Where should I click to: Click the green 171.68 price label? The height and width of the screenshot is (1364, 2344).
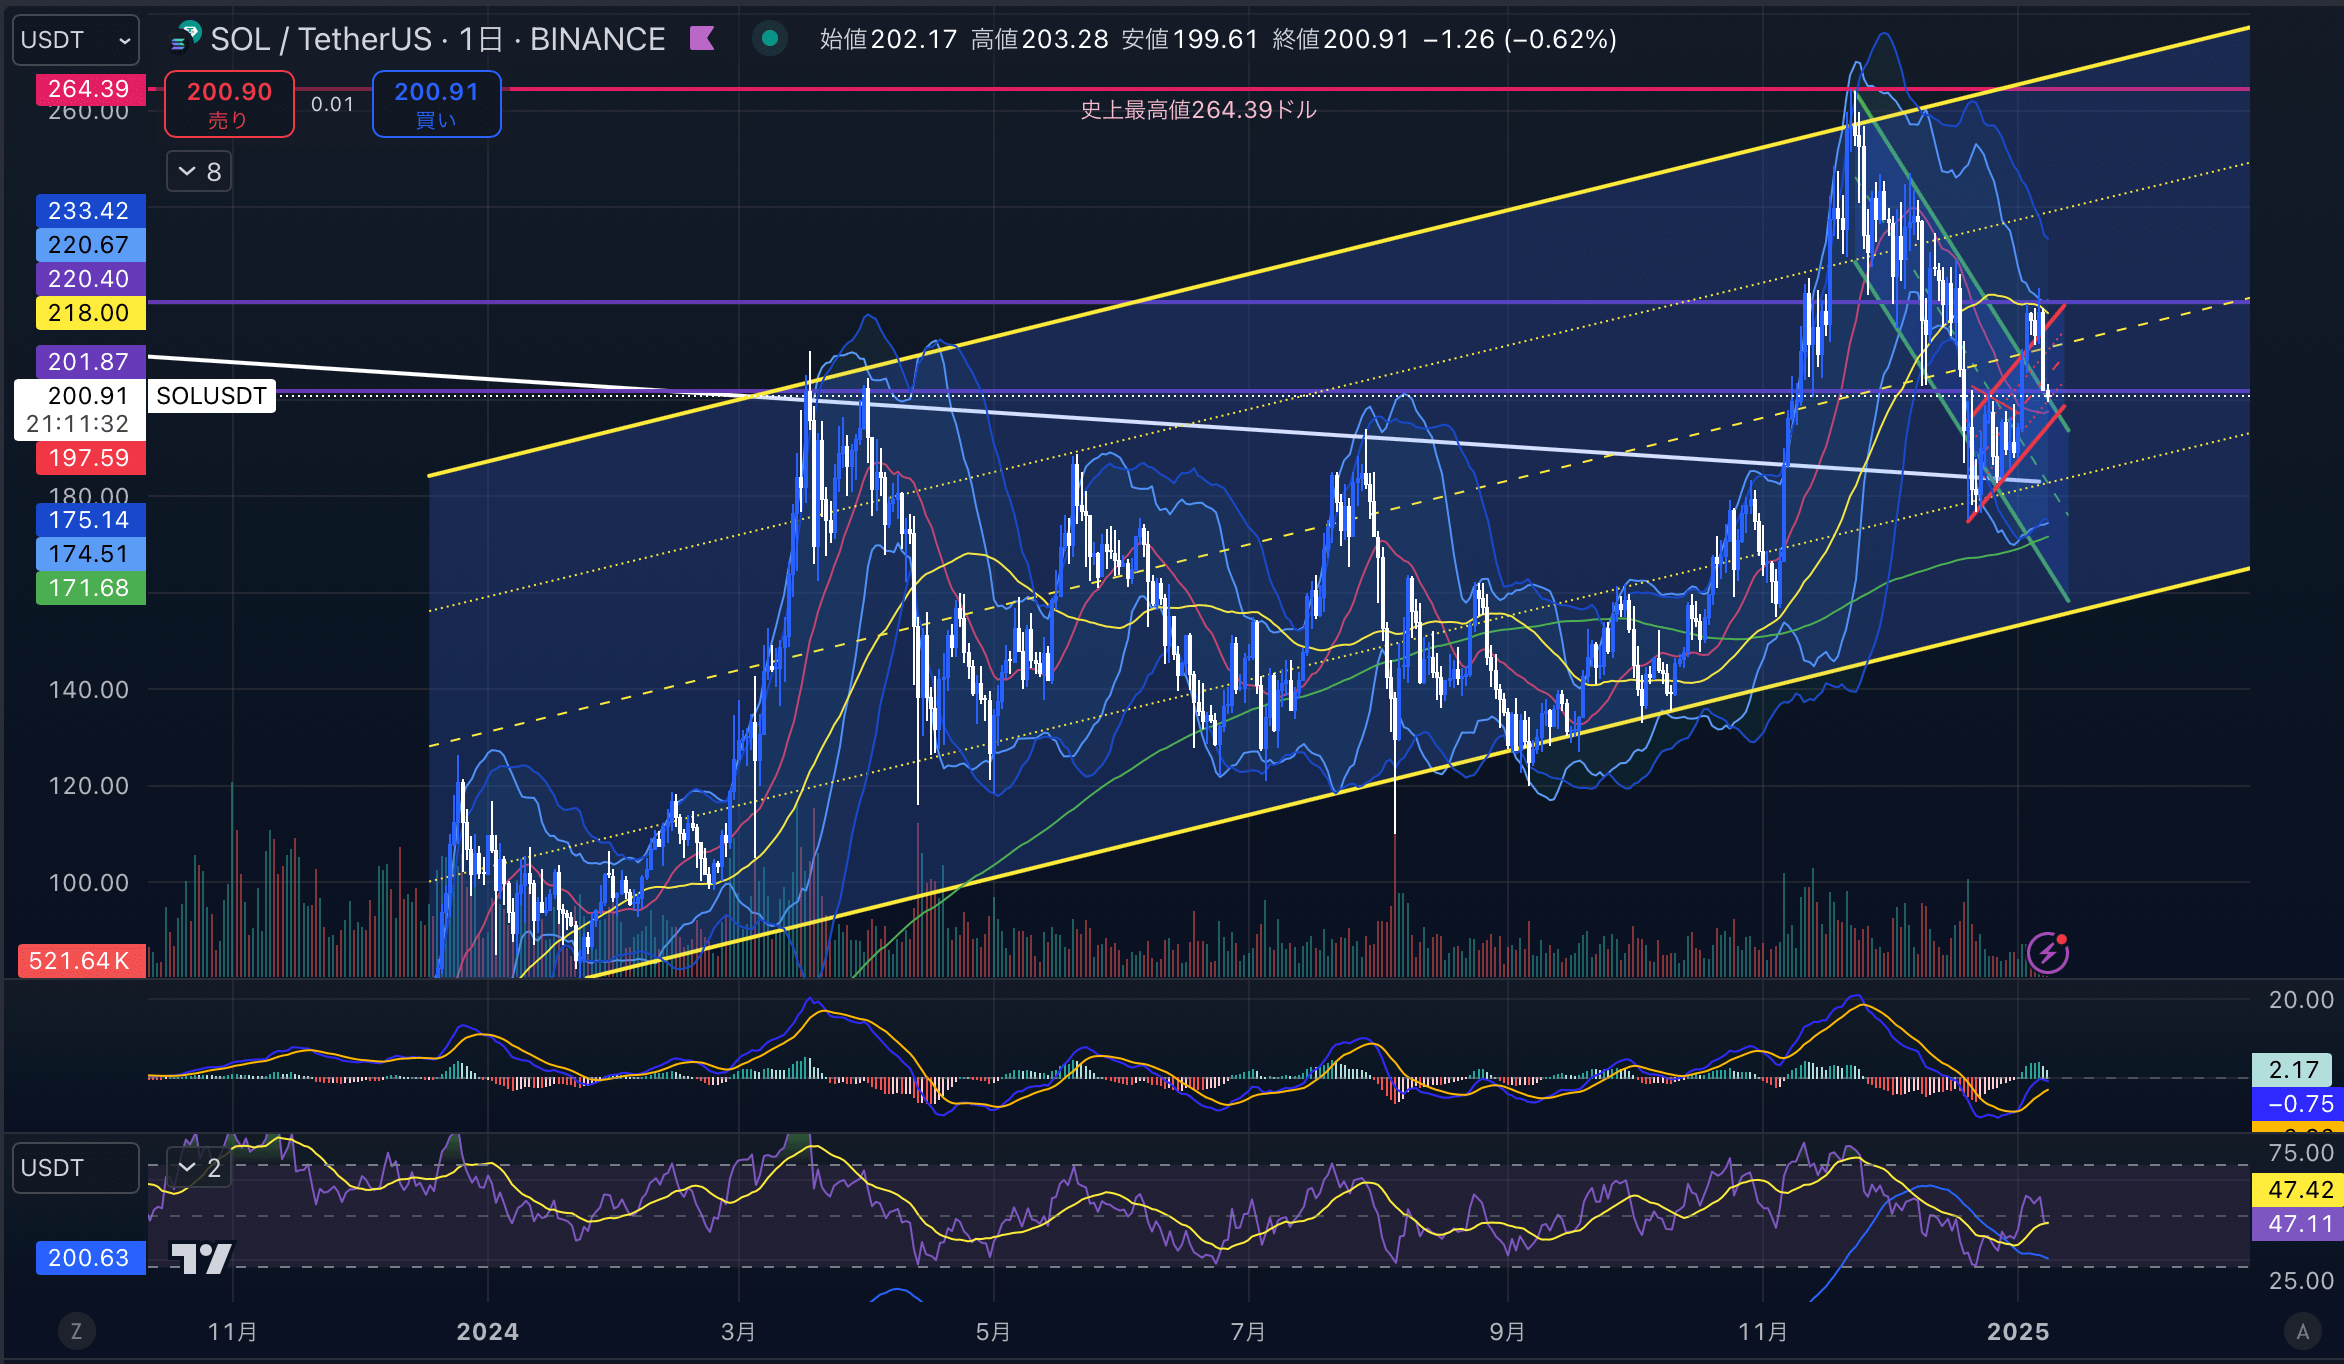pyautogui.click(x=90, y=588)
